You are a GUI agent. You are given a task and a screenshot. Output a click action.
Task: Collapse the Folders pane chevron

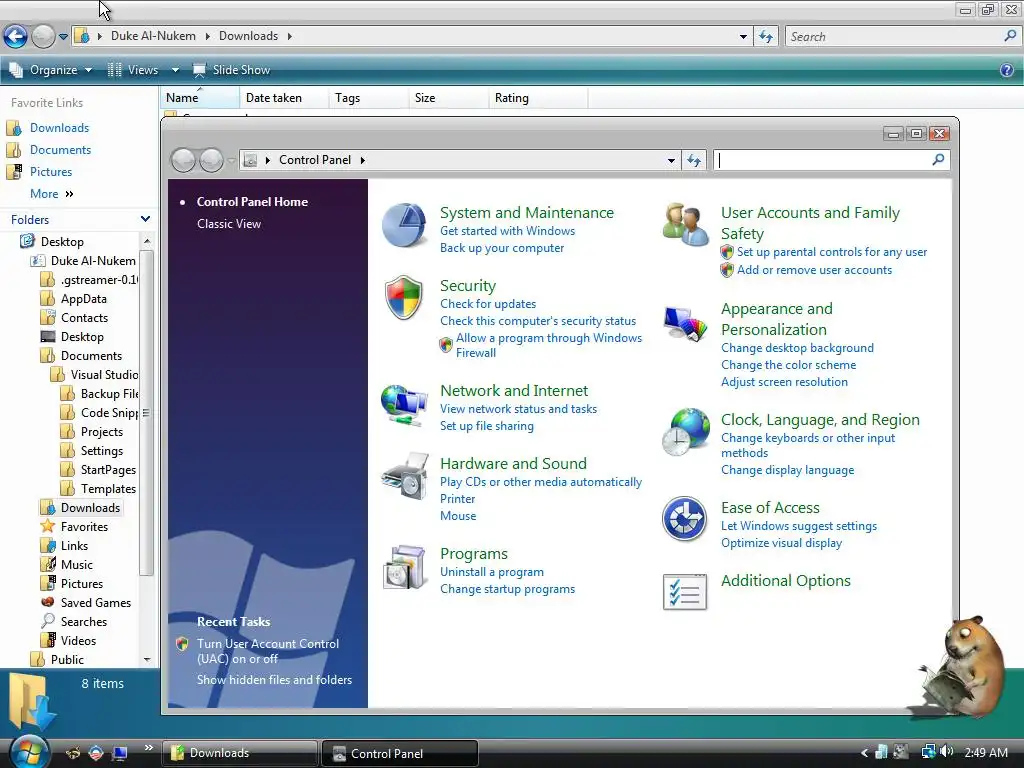[145, 219]
